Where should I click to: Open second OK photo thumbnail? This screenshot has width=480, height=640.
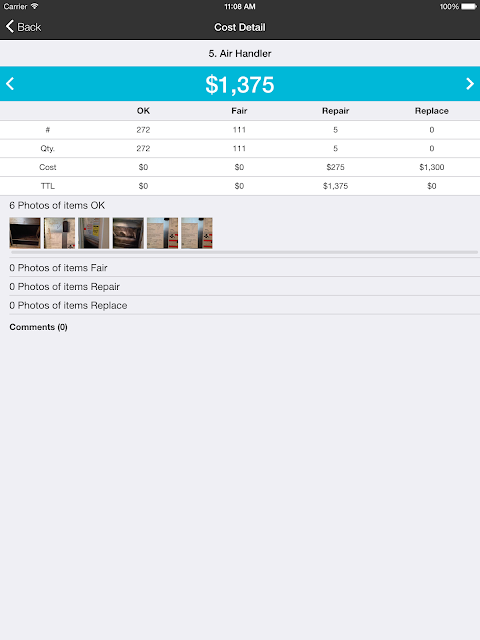[60, 233]
